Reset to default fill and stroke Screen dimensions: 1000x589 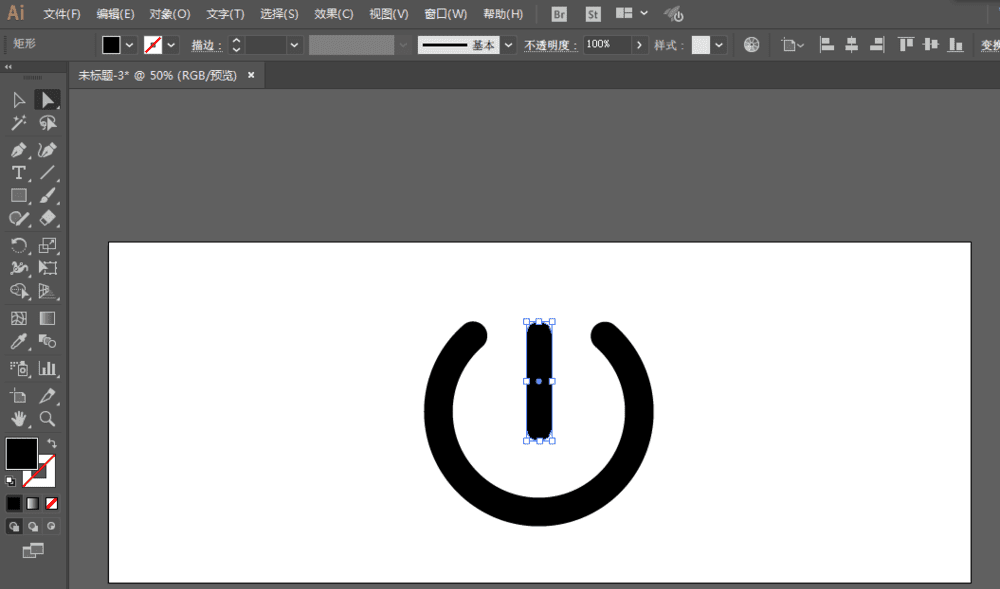pyautogui.click(x=10, y=481)
